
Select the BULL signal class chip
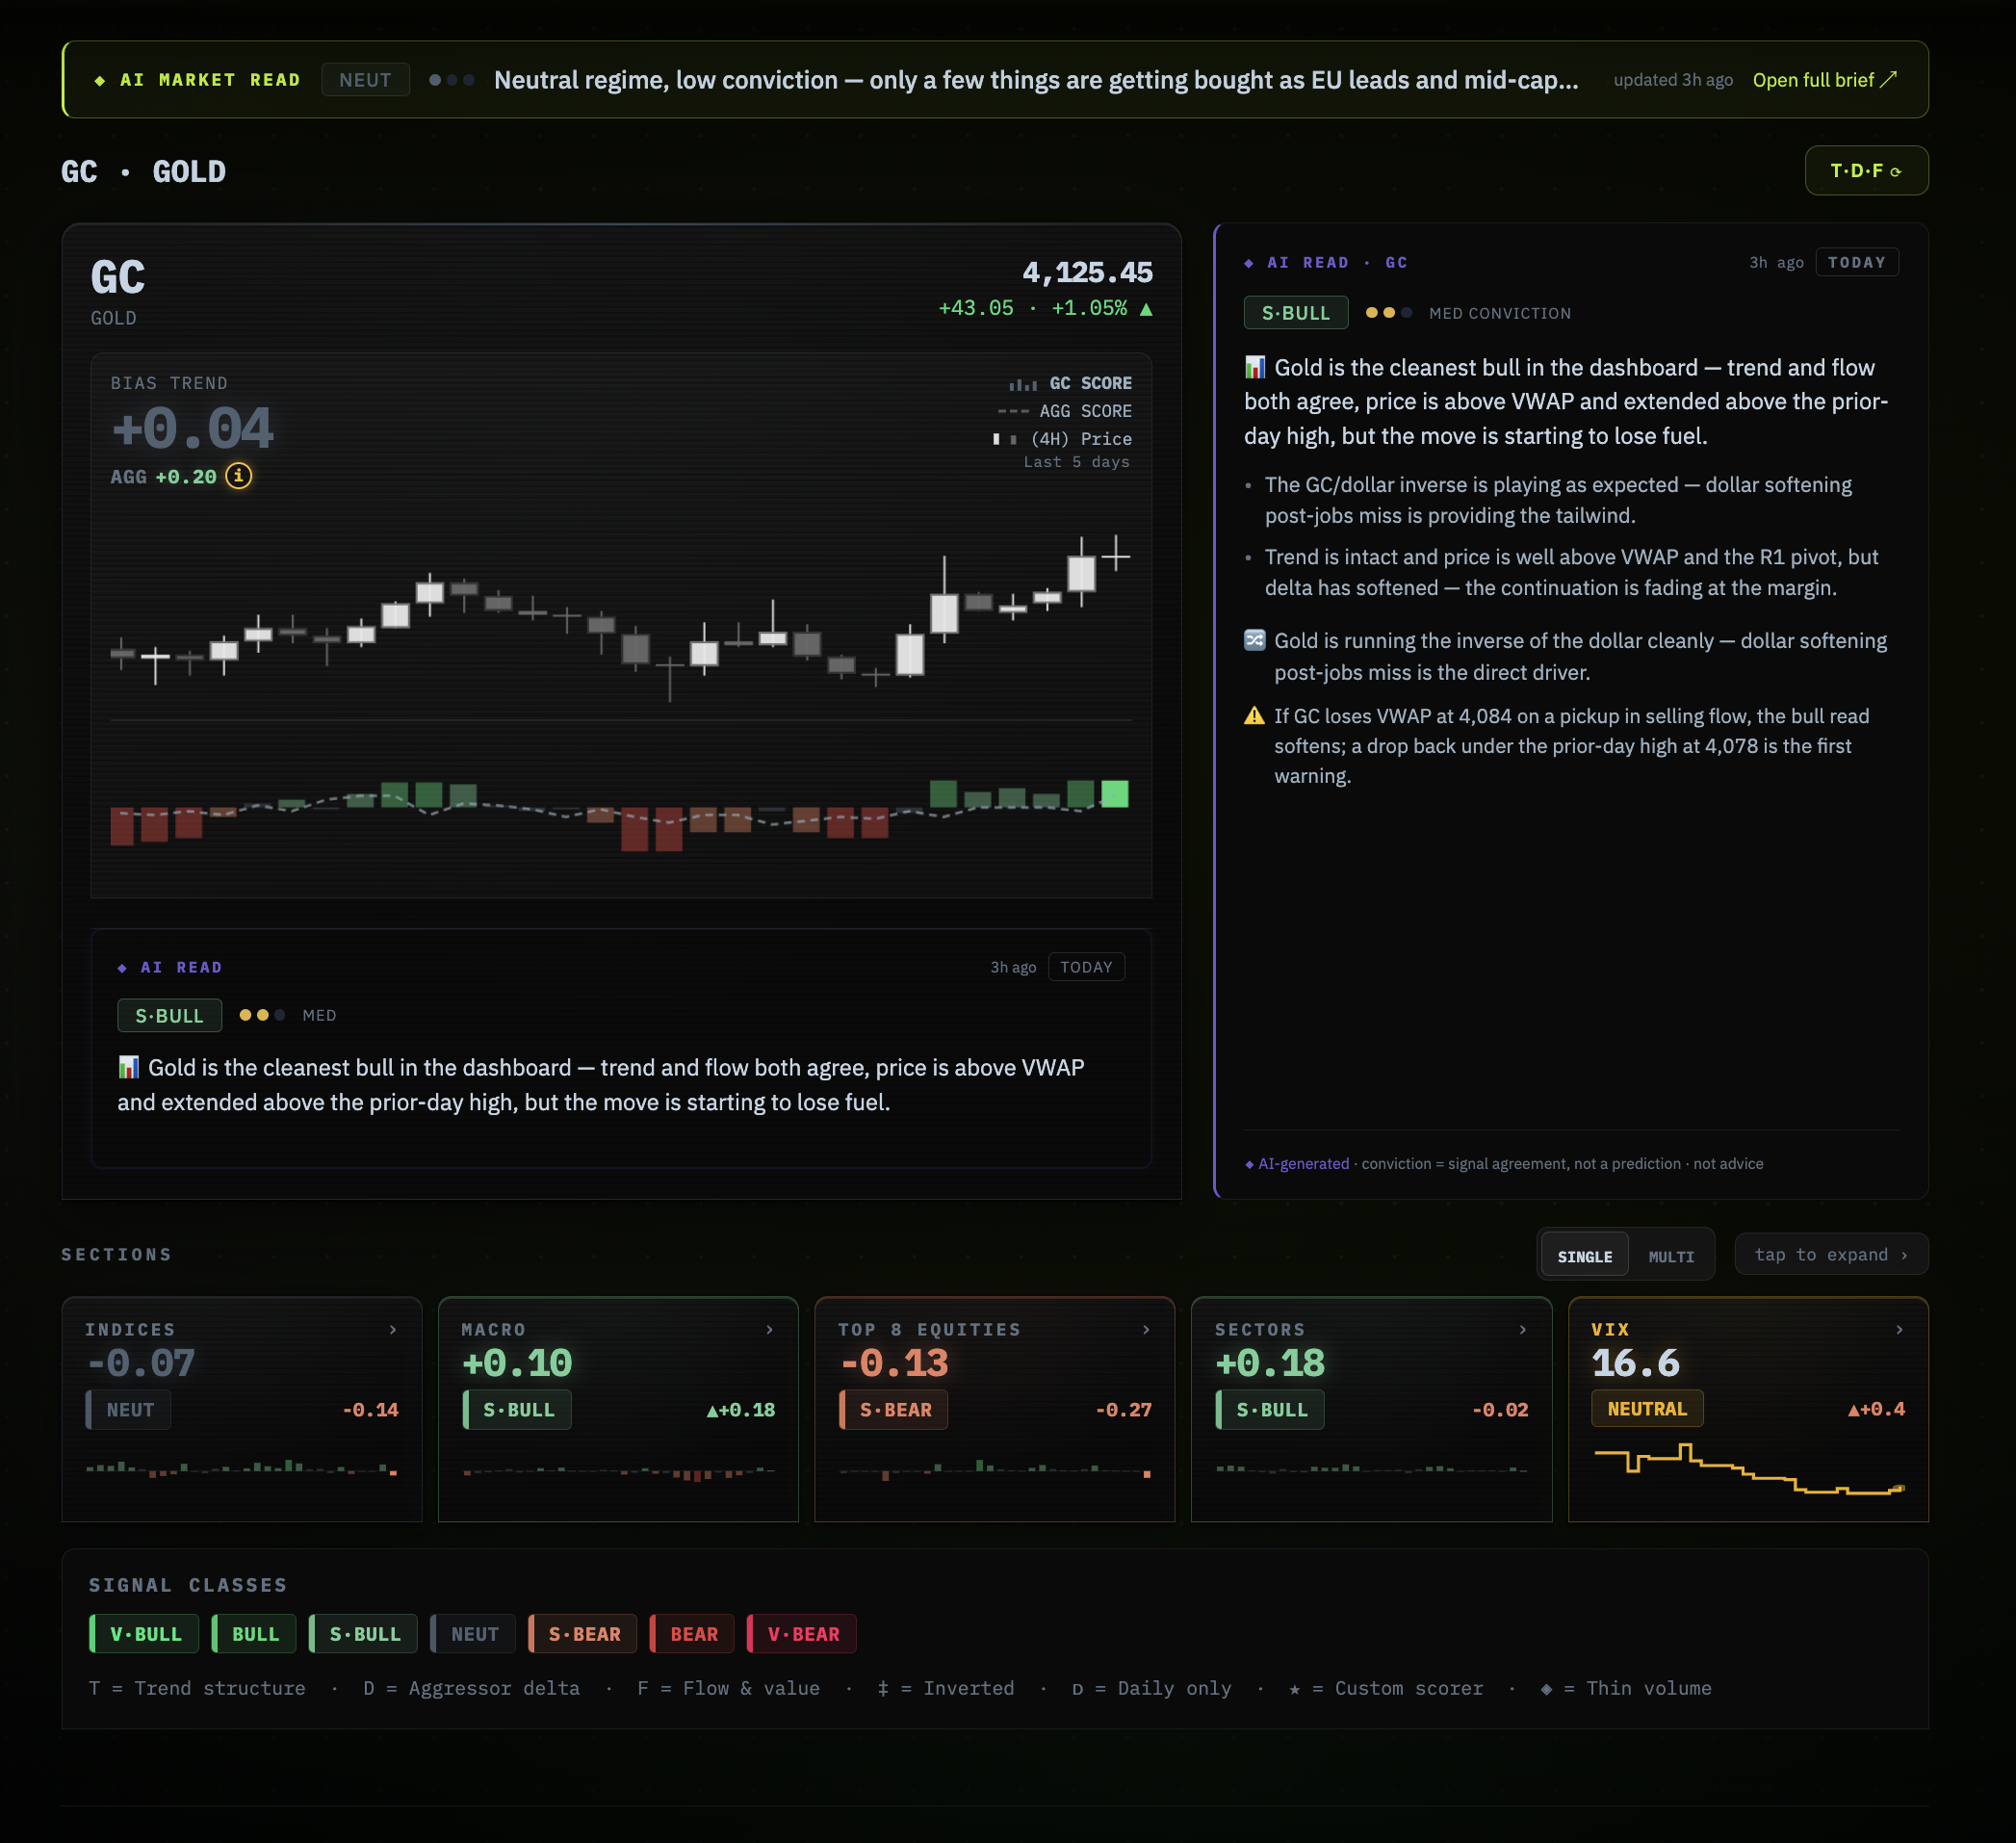pos(254,1634)
